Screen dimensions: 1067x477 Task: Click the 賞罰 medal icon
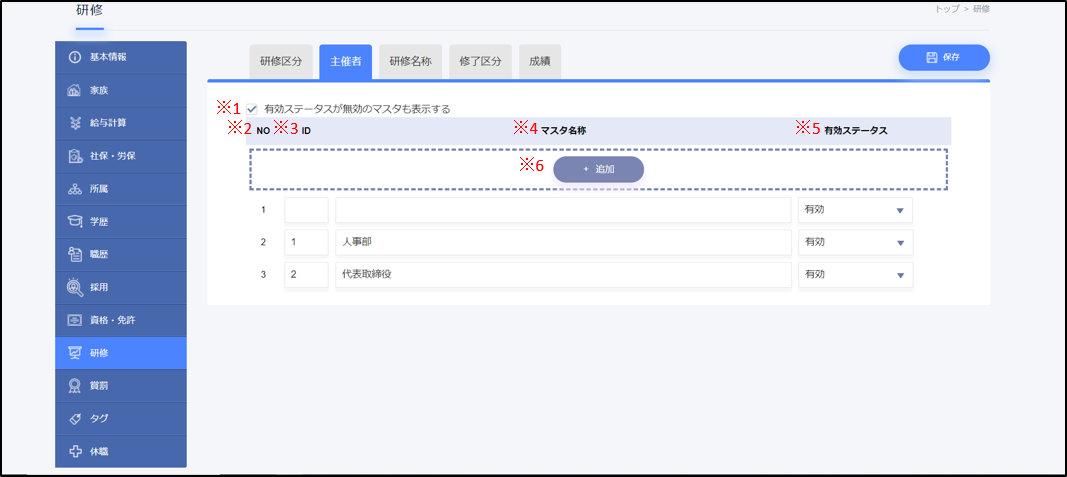click(x=75, y=386)
